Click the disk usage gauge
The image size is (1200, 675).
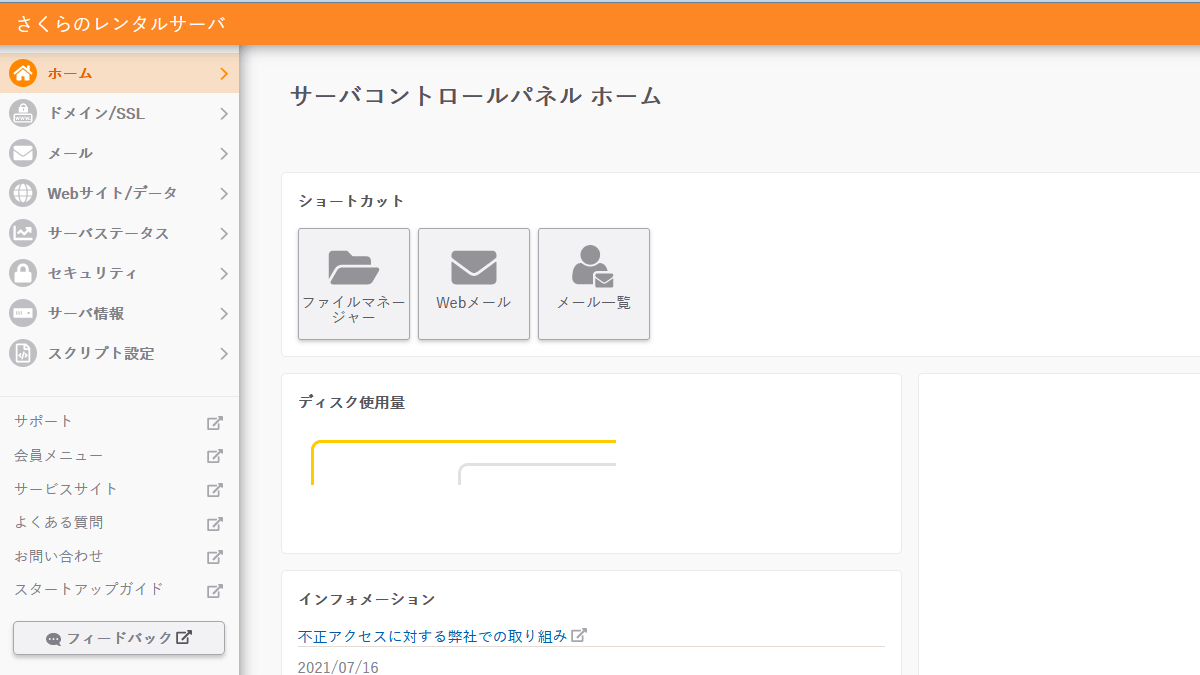465,462
